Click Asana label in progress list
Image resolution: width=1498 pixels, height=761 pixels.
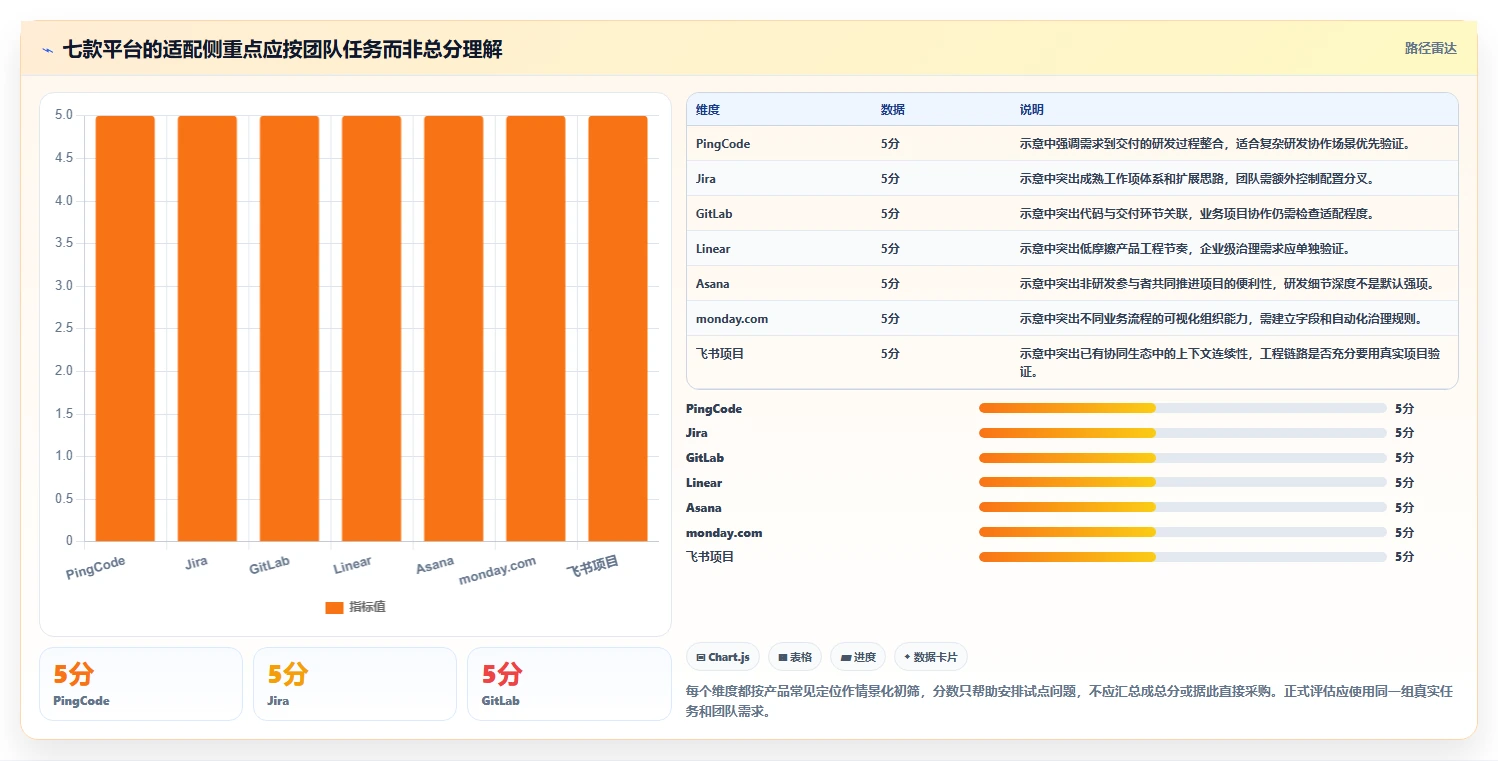tap(704, 507)
